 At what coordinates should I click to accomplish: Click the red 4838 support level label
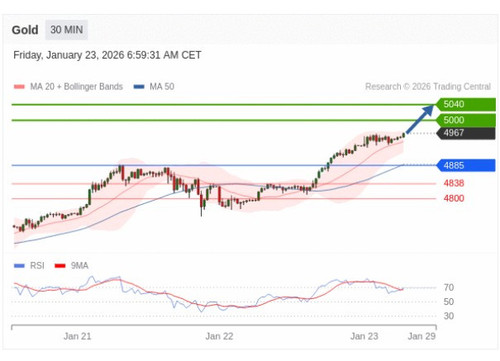(x=454, y=183)
